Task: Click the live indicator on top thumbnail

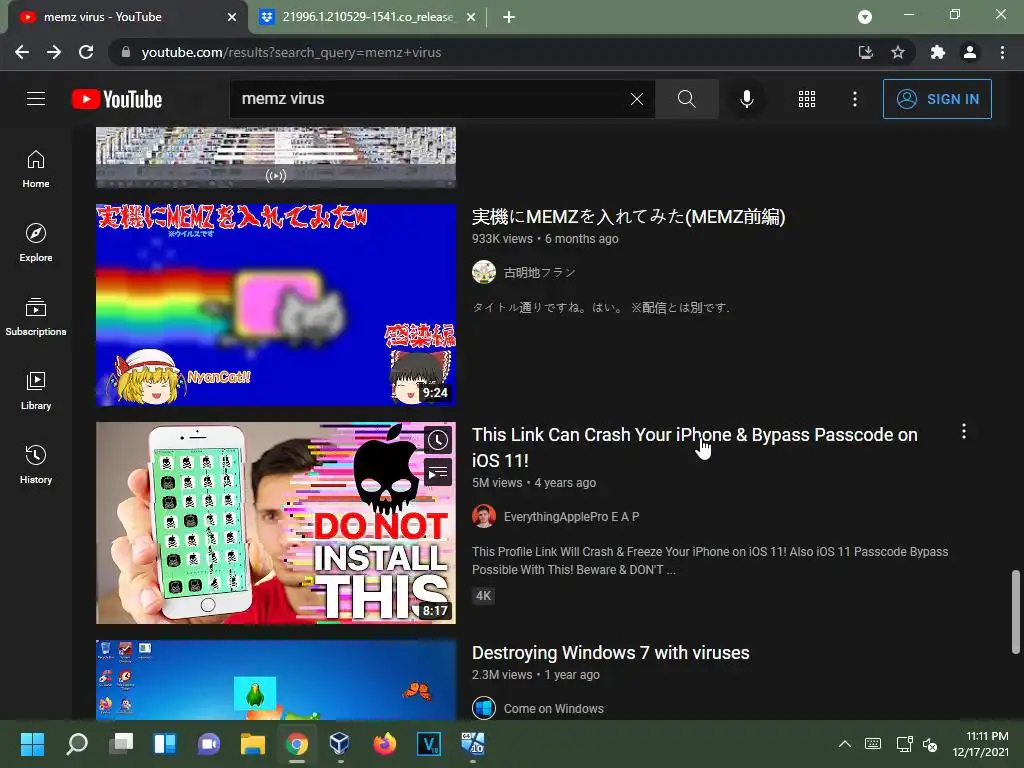Action: (x=276, y=176)
